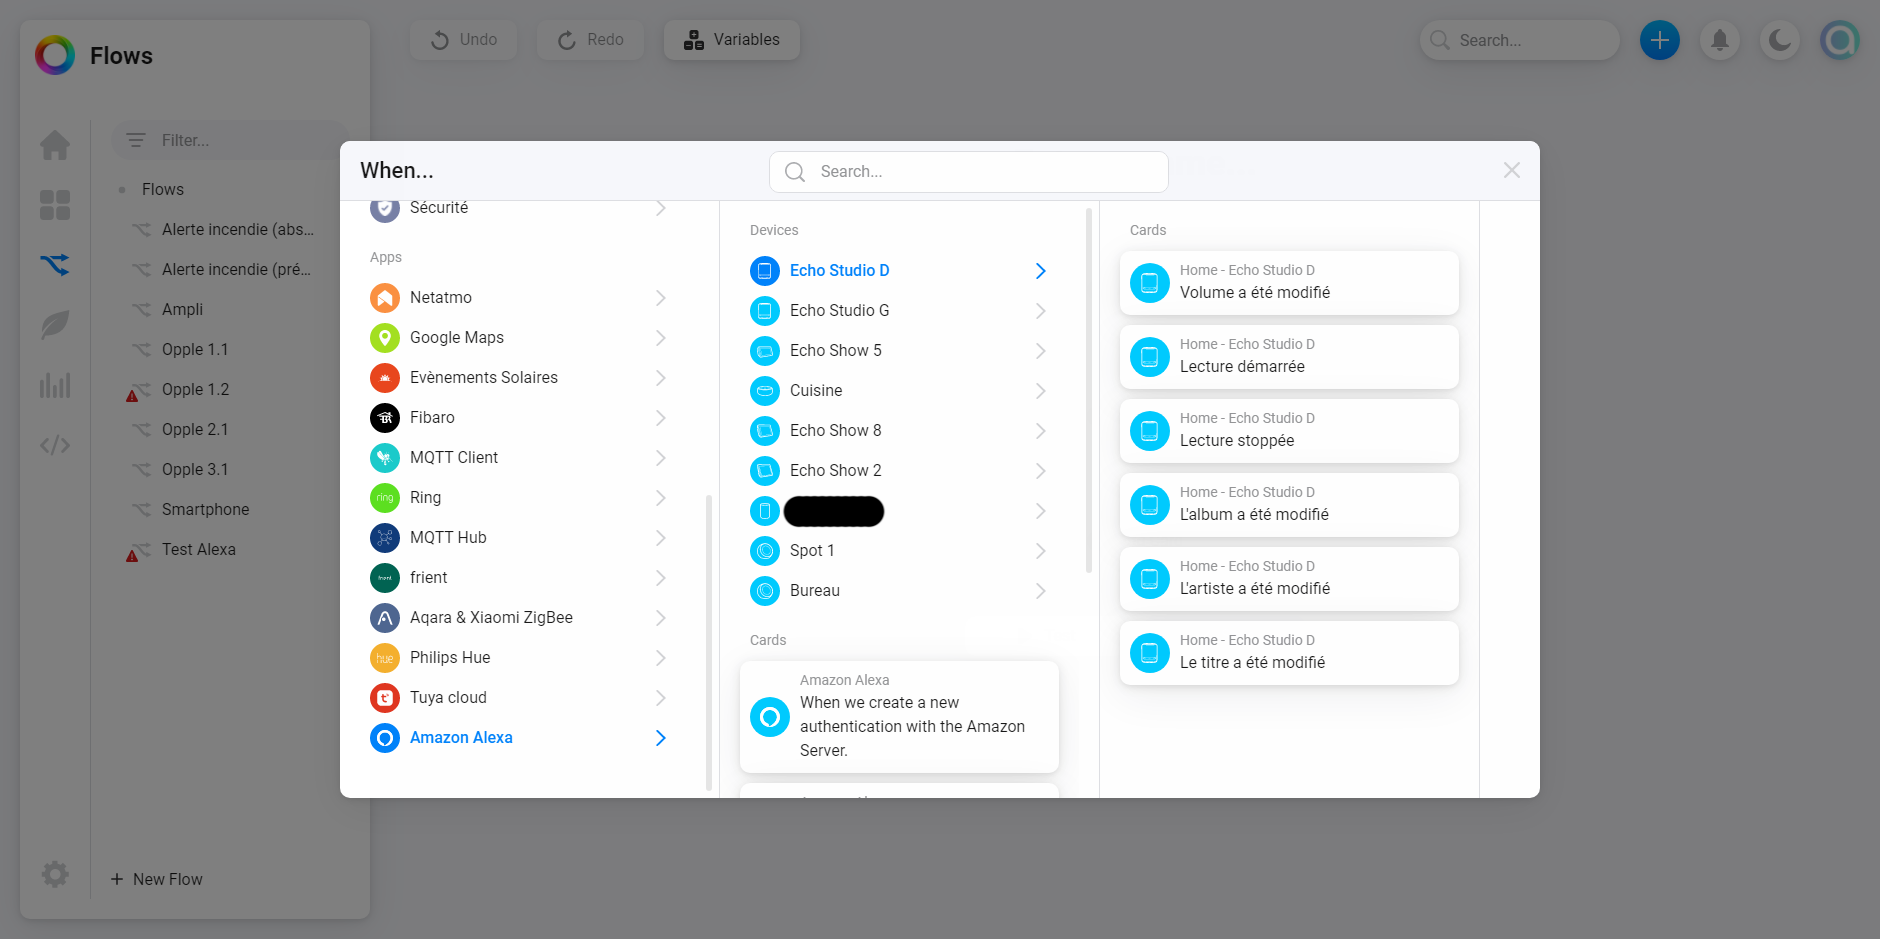Expand the Netatmo row chevron
The height and width of the screenshot is (939, 1880).
[660, 298]
